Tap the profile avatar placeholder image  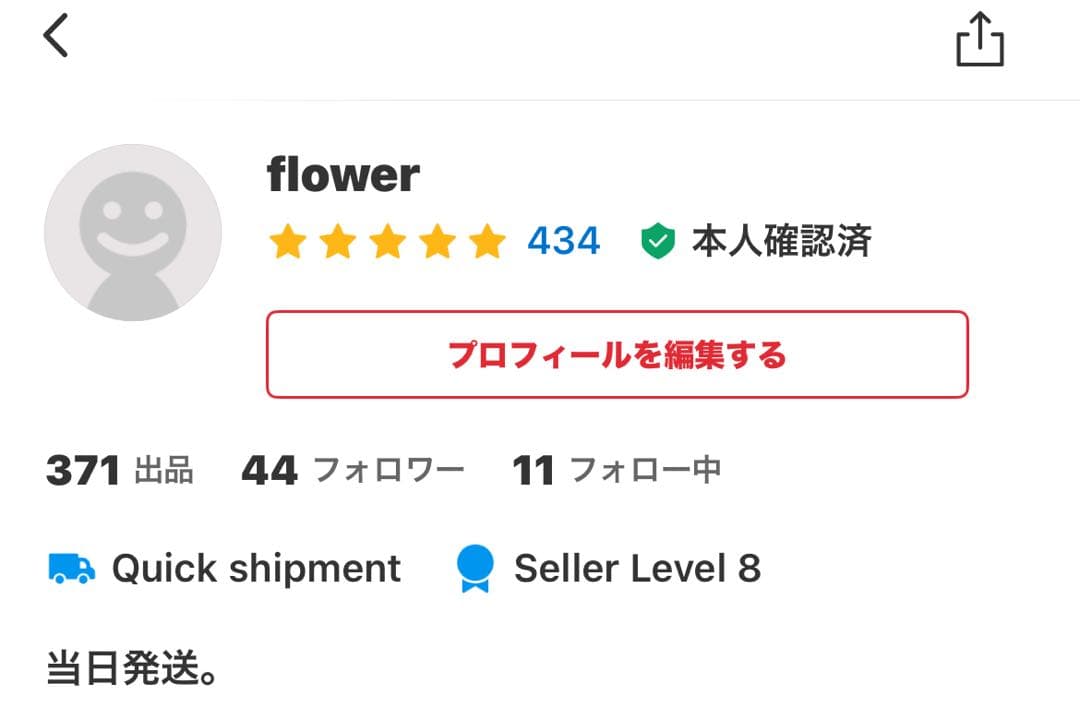click(133, 231)
